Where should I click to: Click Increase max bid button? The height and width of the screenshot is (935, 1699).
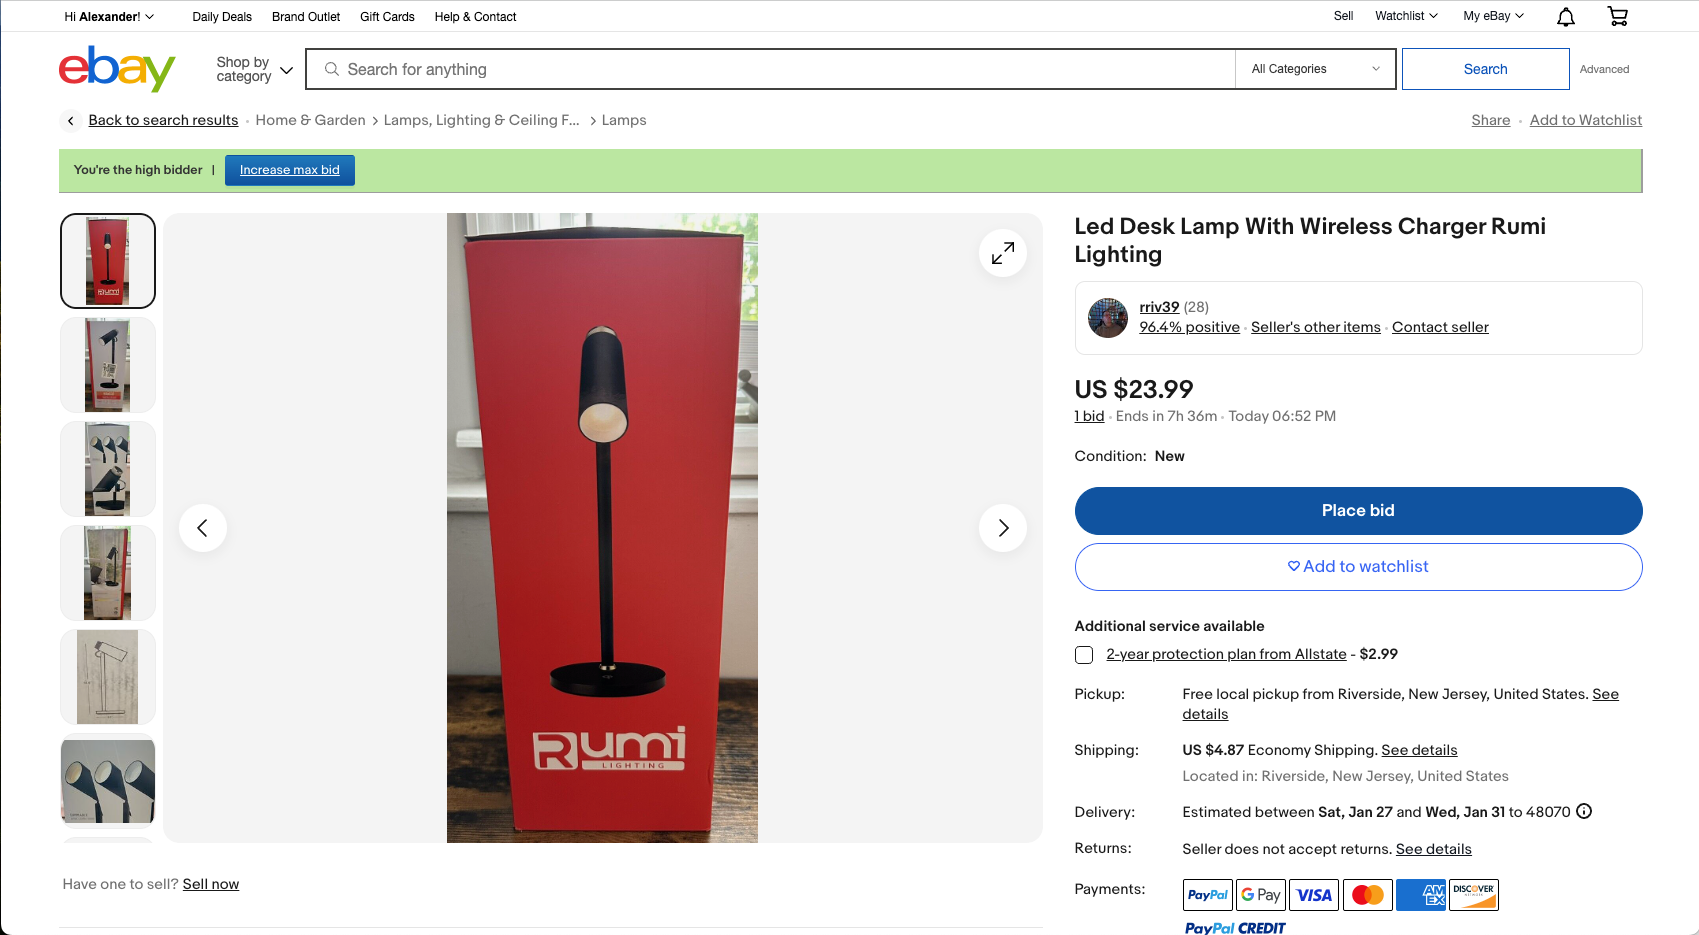point(290,170)
